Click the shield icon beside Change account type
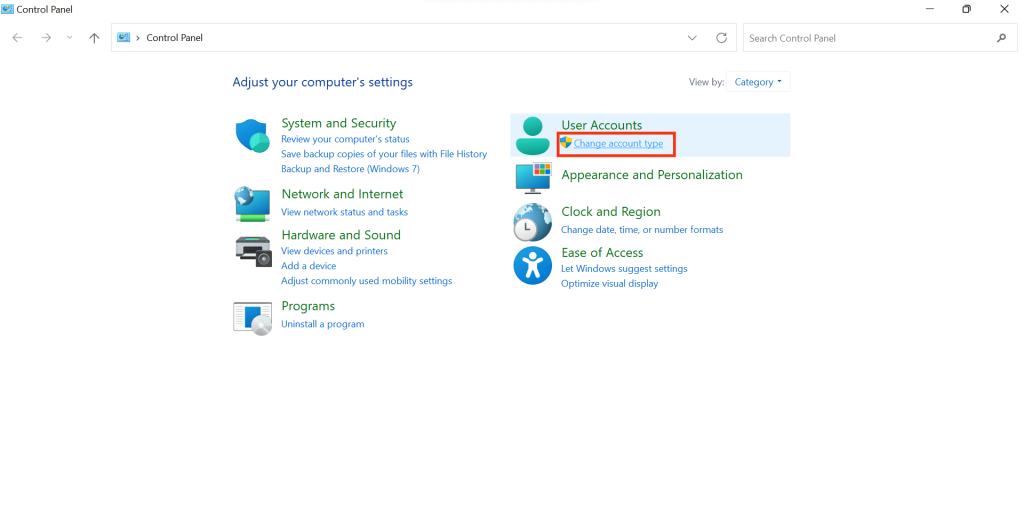The width and height of the screenshot is (1024, 532). 566,142
